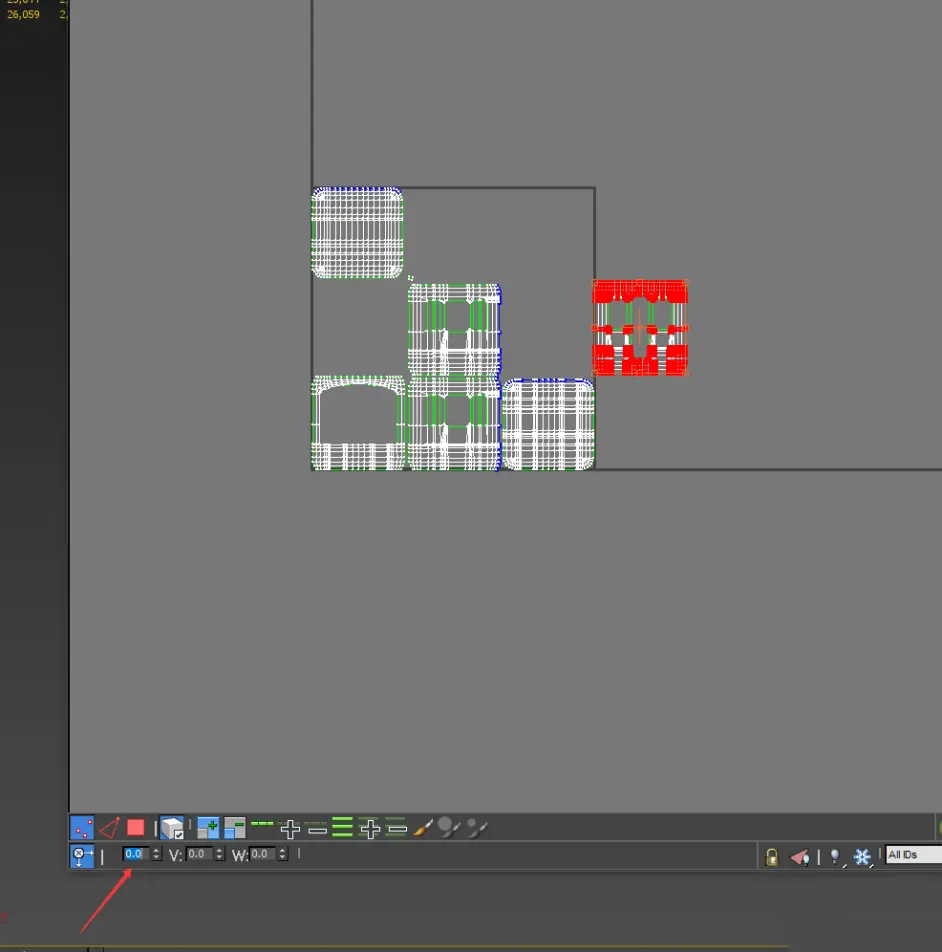Click Hide/Unhide lightbulb flyout icon
942x952 pixels.
836,857
